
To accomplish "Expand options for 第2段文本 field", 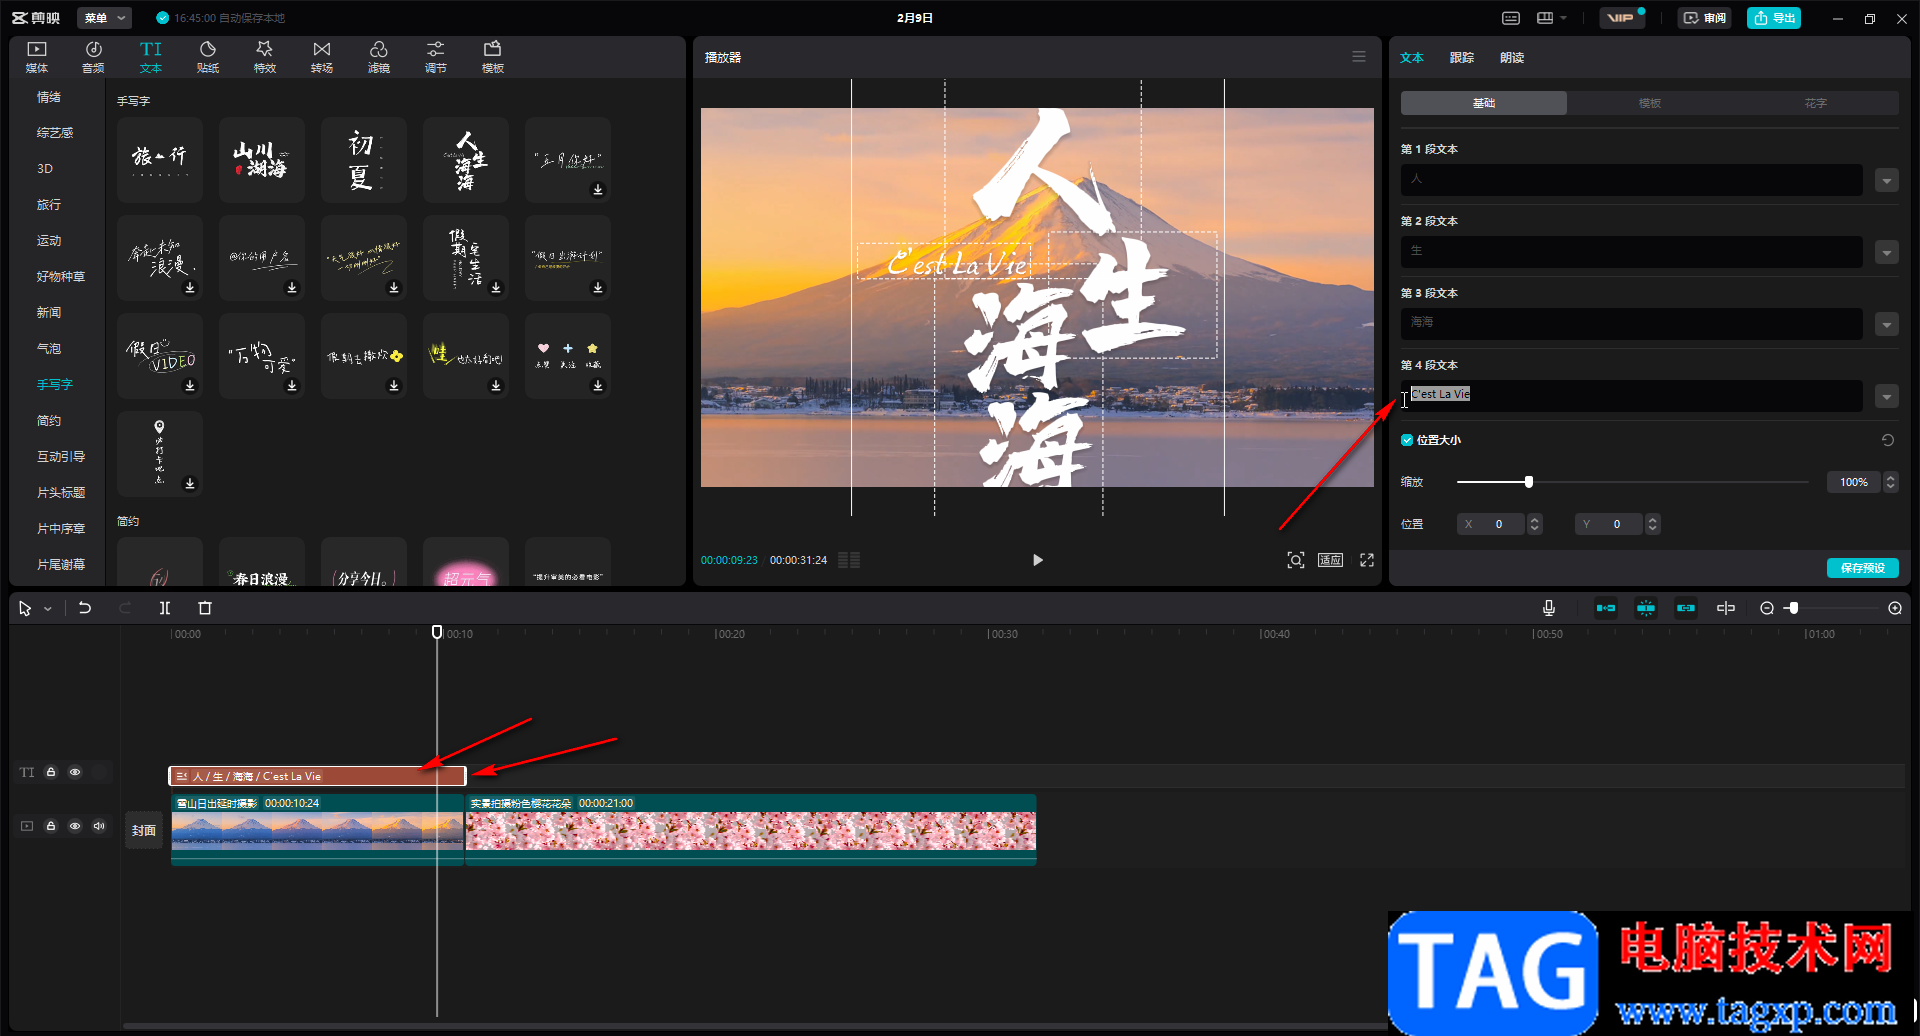I will point(1887,253).
